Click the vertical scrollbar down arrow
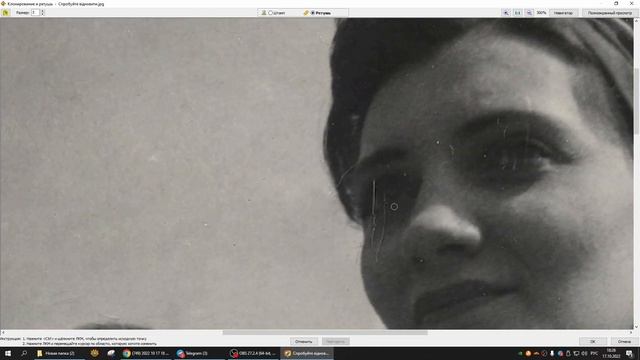This screenshot has height=360, width=640. pyautogui.click(x=636, y=327)
